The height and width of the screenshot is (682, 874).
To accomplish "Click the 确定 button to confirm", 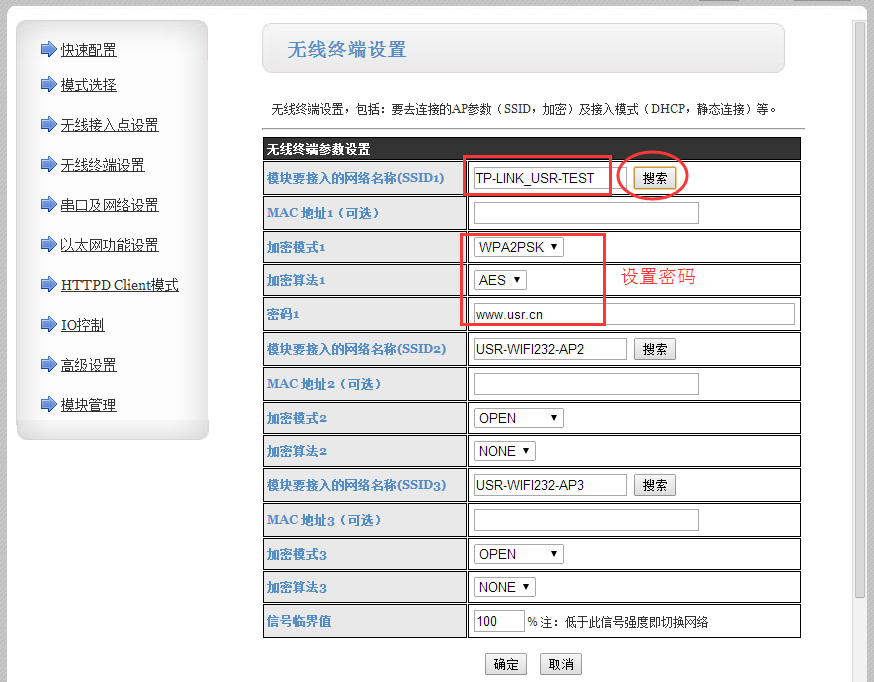I will tap(506, 664).
